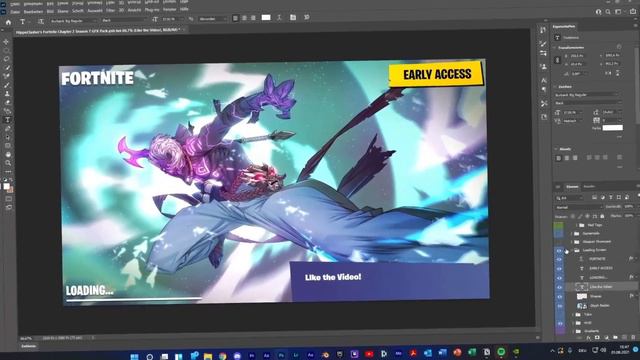640x360 pixels.
Task: Click text color swatch in options bar
Action: (266, 18)
